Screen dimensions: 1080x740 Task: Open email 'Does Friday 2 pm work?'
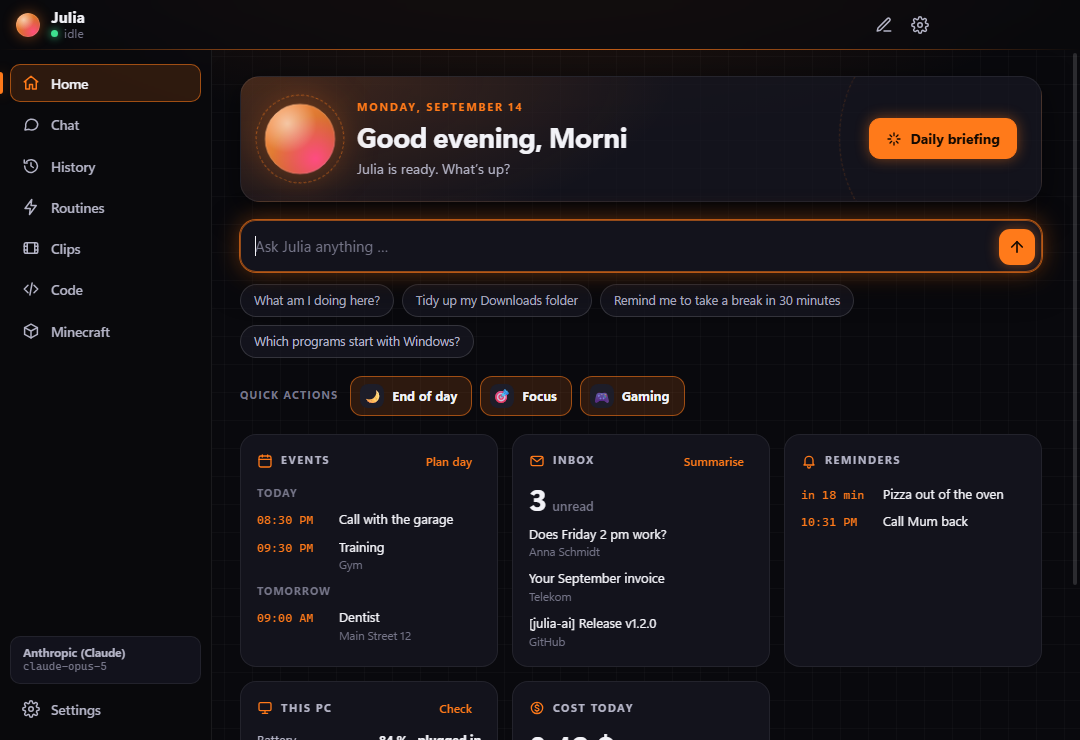point(641,542)
